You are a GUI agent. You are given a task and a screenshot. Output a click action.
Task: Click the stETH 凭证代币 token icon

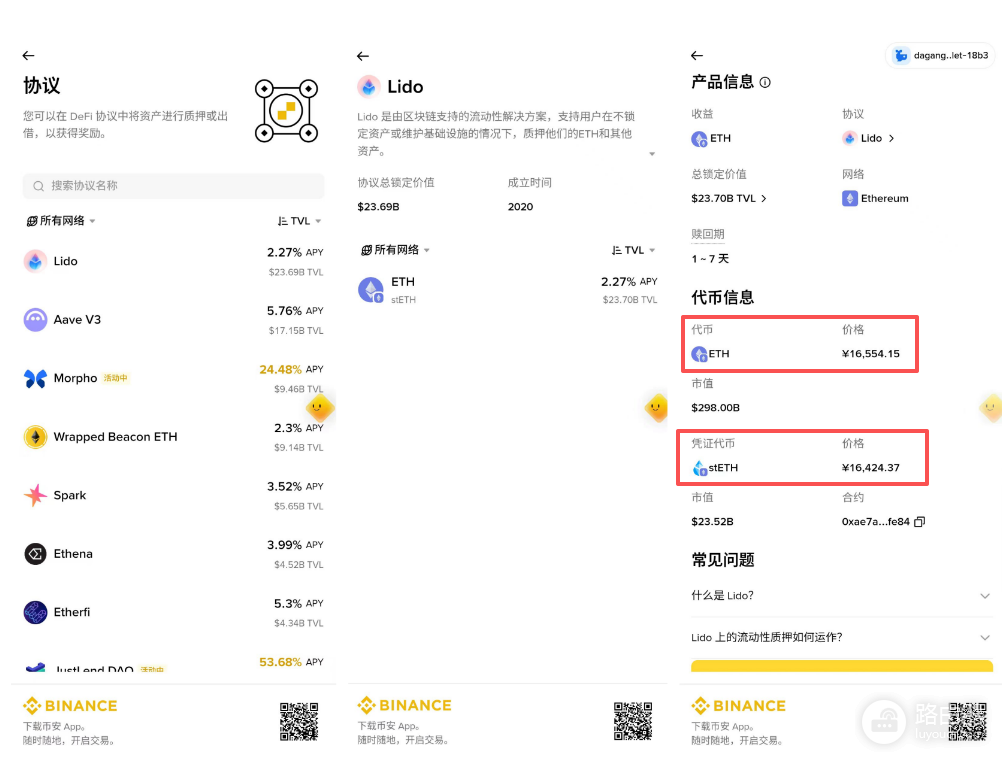tap(699, 469)
